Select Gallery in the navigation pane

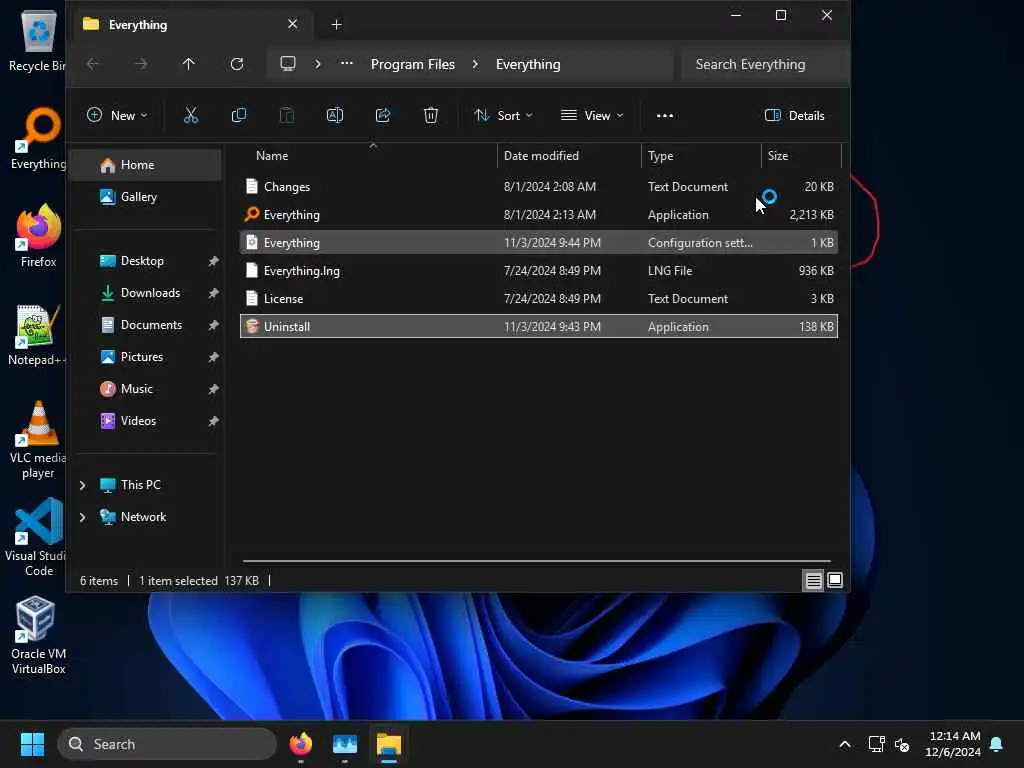tap(145, 197)
